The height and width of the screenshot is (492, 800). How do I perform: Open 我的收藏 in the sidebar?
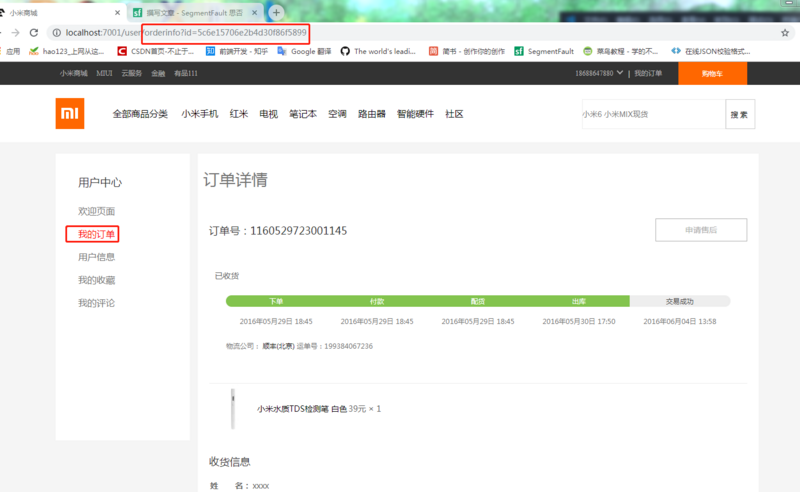click(96, 280)
